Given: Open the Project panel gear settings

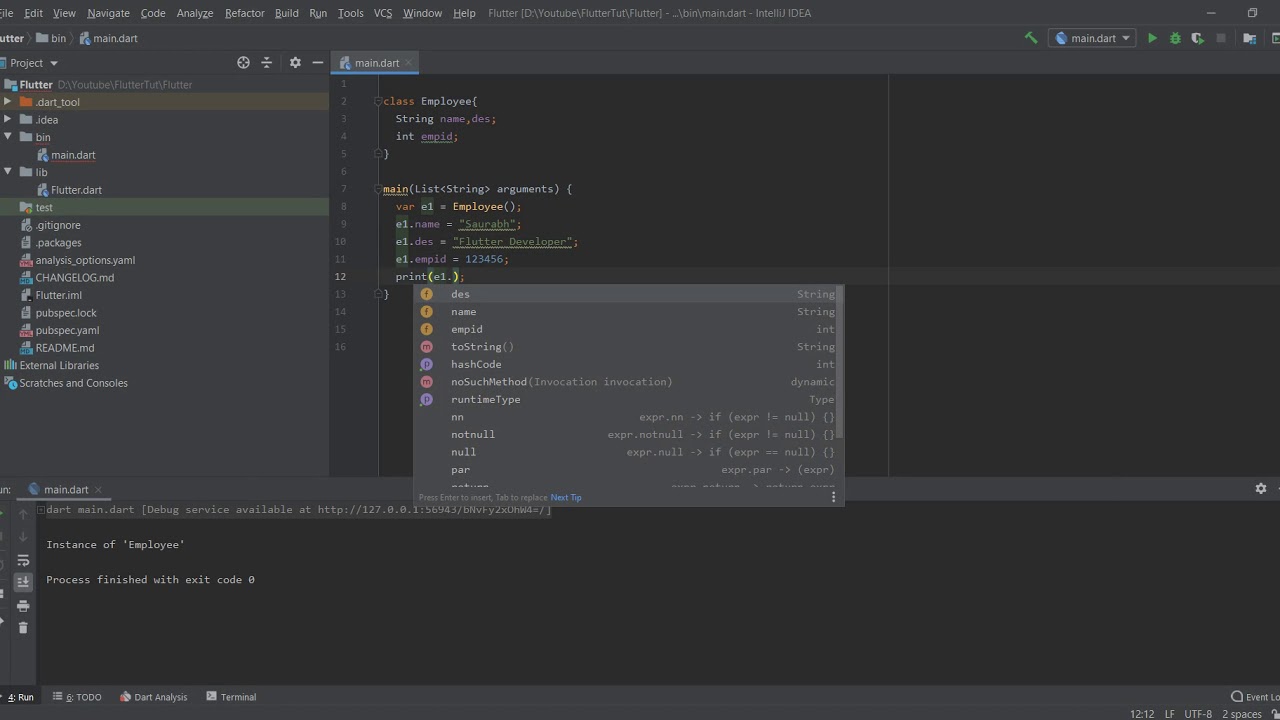Looking at the screenshot, I should click(295, 62).
